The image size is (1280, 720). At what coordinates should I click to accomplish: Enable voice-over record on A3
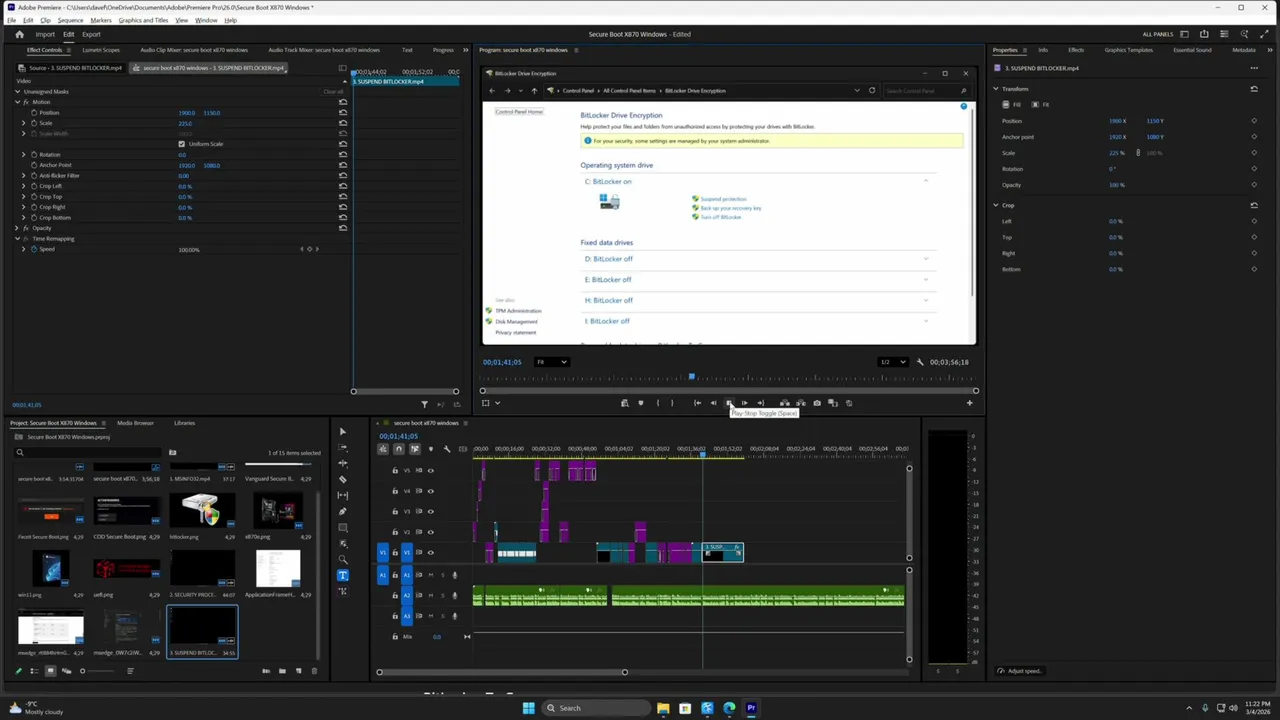[x=455, y=616]
